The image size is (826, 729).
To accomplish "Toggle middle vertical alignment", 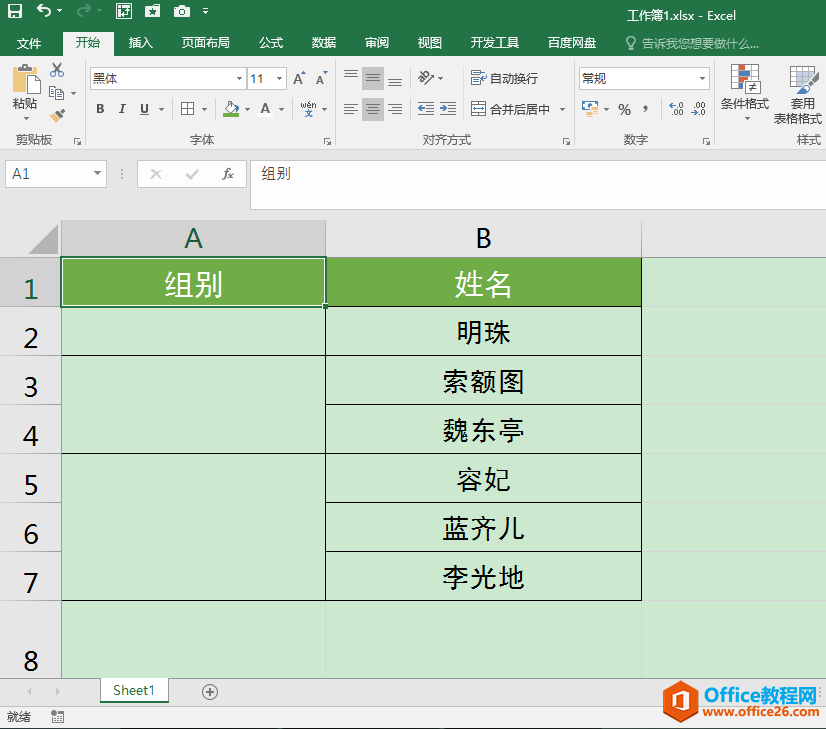I will point(373,78).
